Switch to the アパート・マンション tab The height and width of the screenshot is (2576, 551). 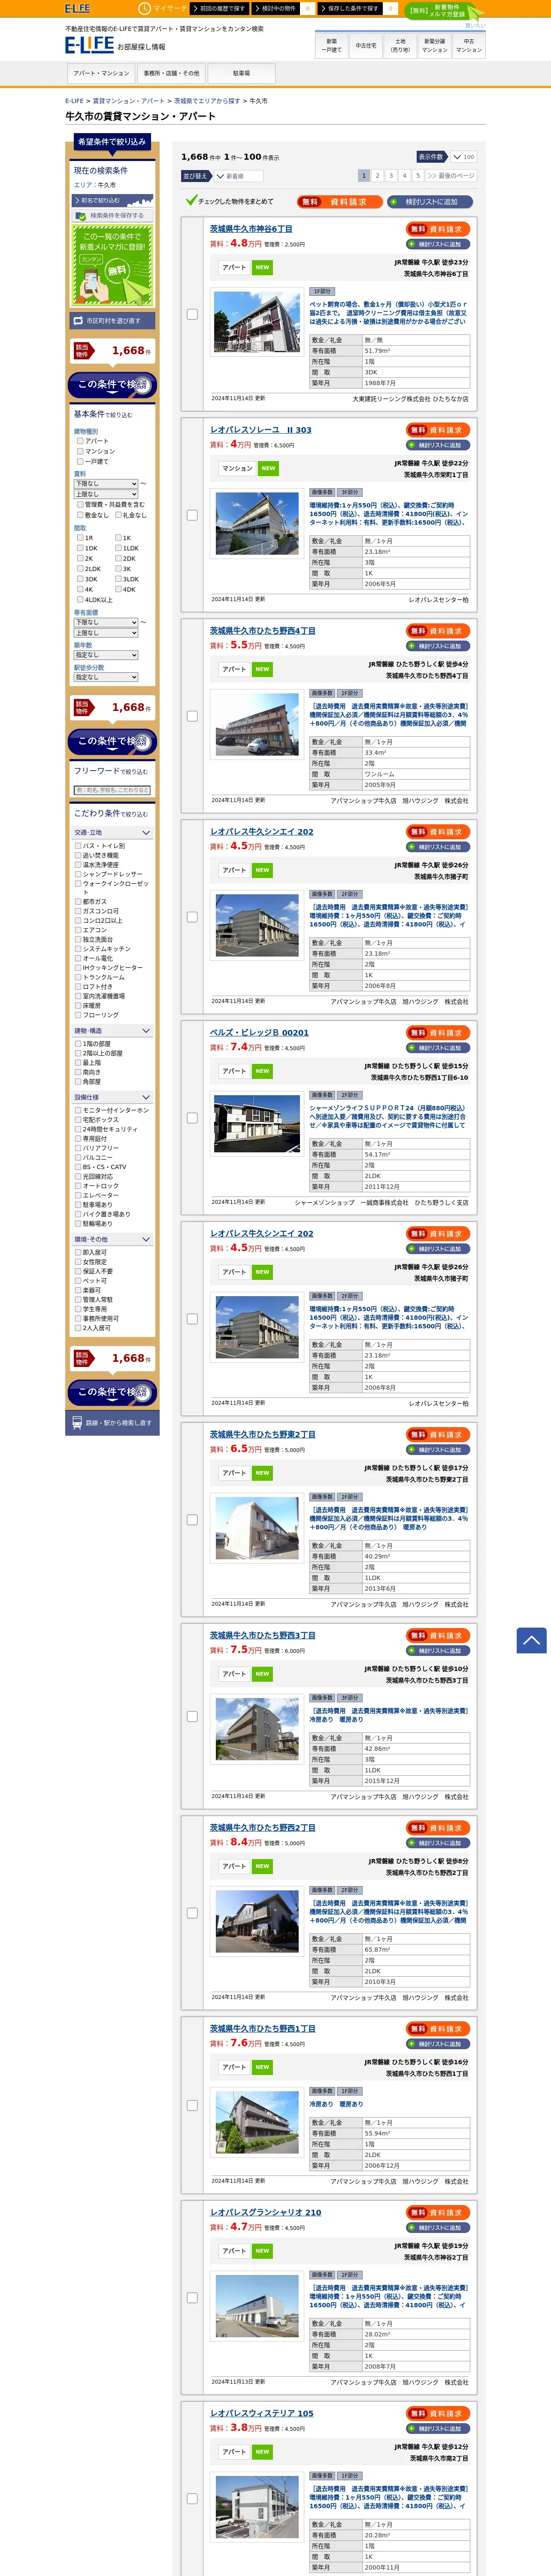pos(101,73)
